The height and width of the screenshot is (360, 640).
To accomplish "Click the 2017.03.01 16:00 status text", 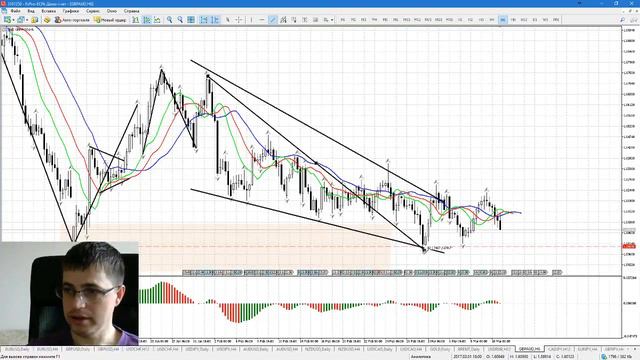I will tap(468, 357).
